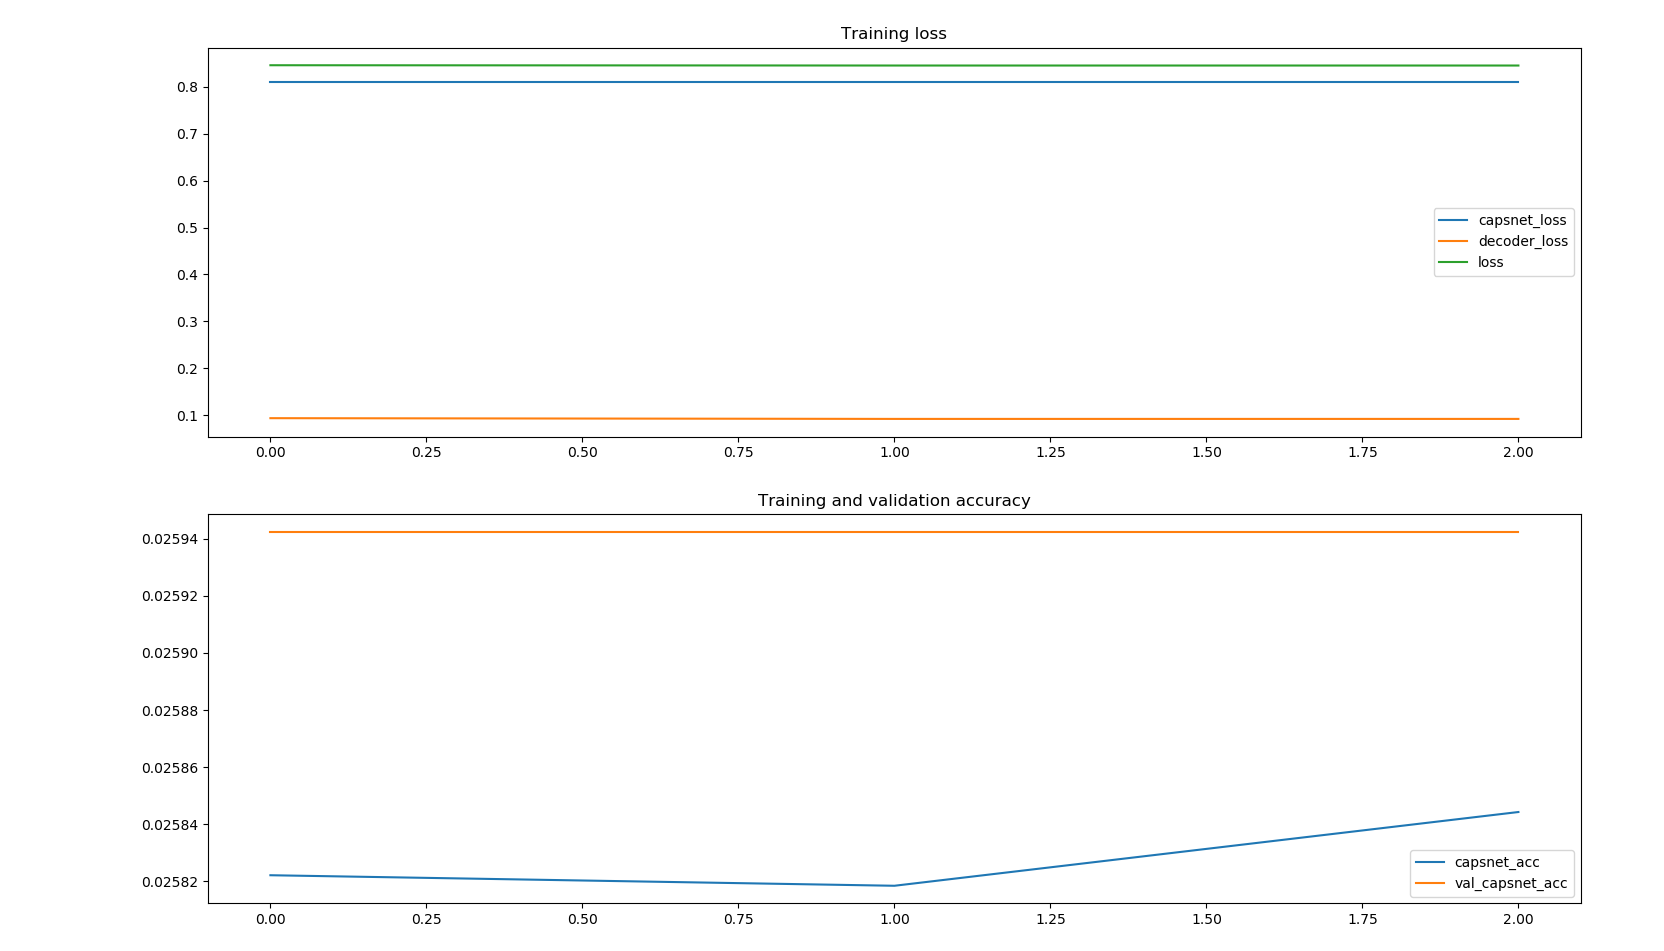Select the decoder_loss legend entry
Image resolution: width=1664 pixels, height=951 pixels.
1502,241
